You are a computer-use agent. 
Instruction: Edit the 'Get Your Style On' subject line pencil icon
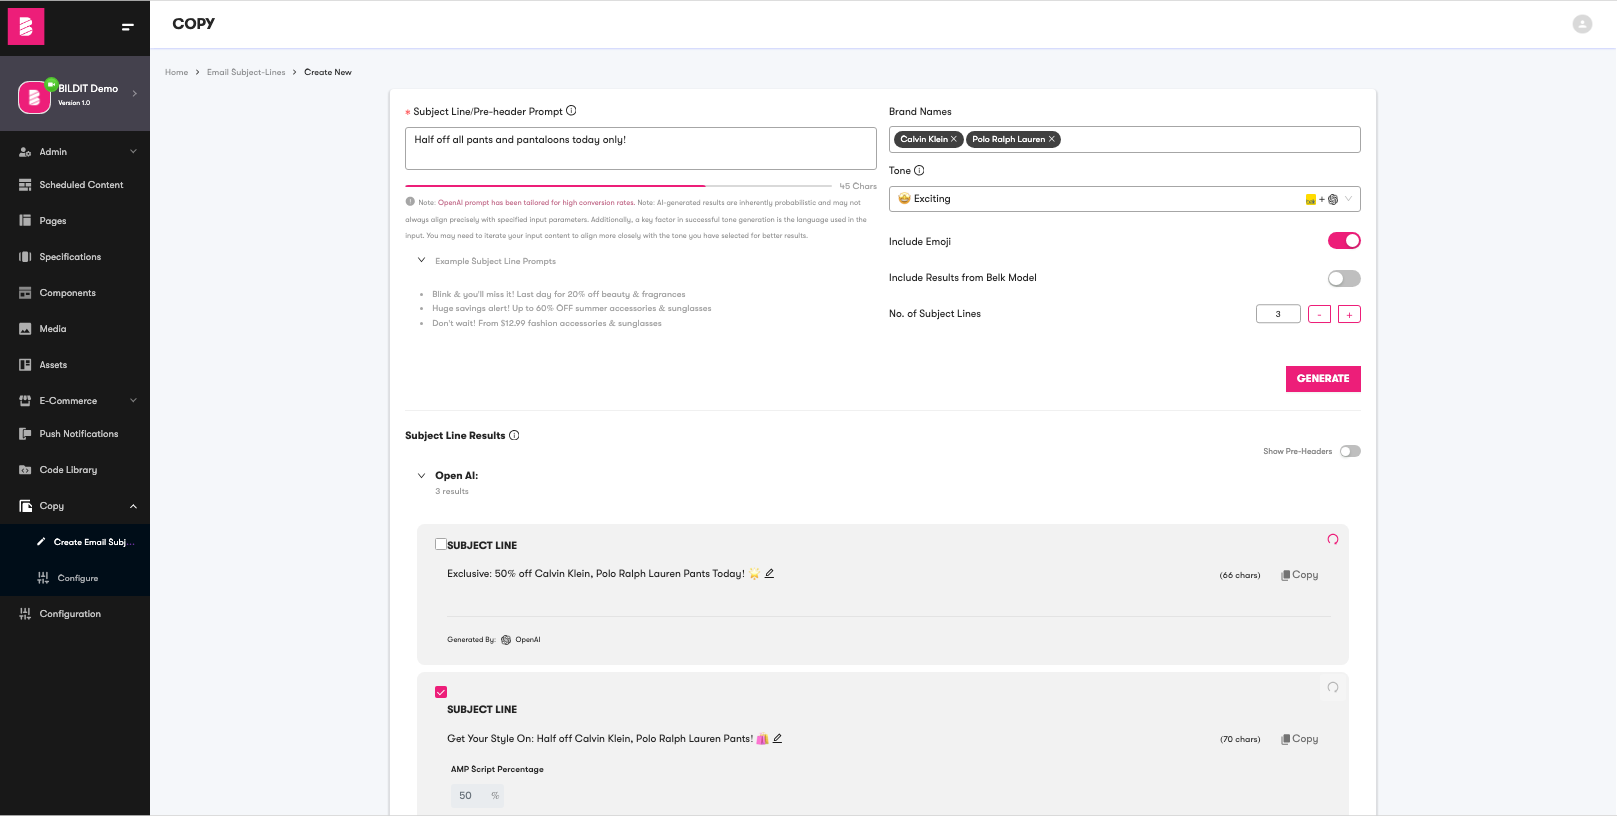click(x=777, y=738)
